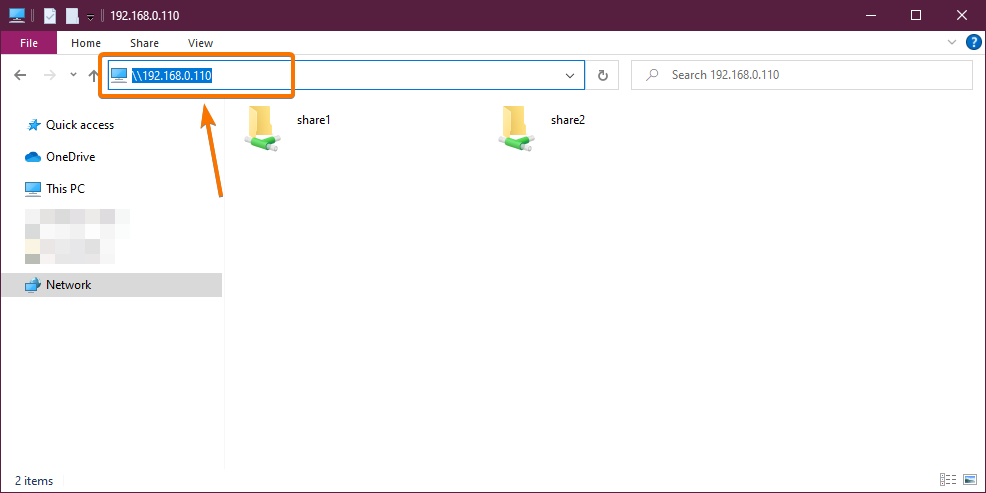
Task: Click the Back navigation arrow
Action: [20, 75]
